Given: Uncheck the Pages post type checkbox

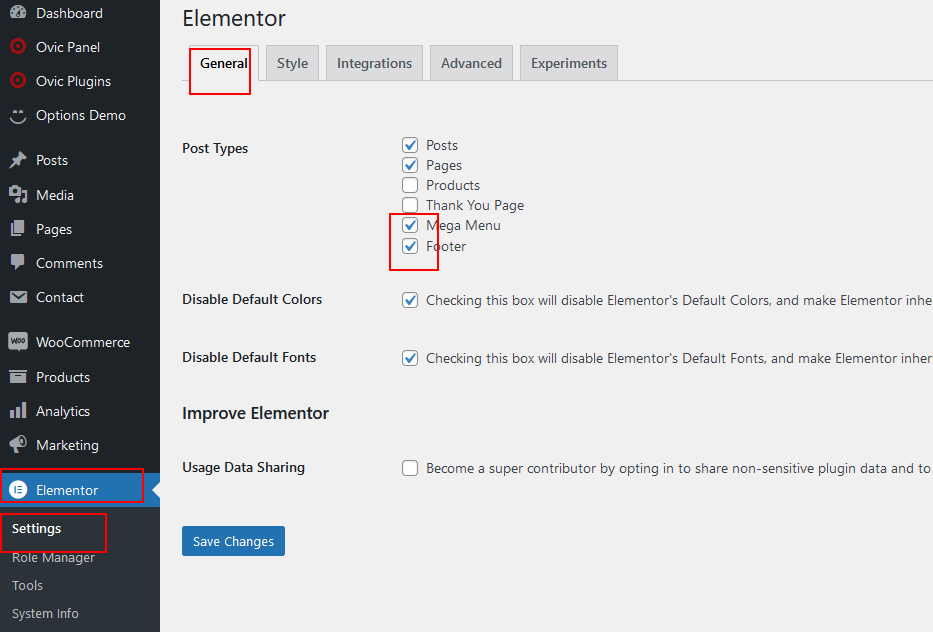Looking at the screenshot, I should [410, 165].
